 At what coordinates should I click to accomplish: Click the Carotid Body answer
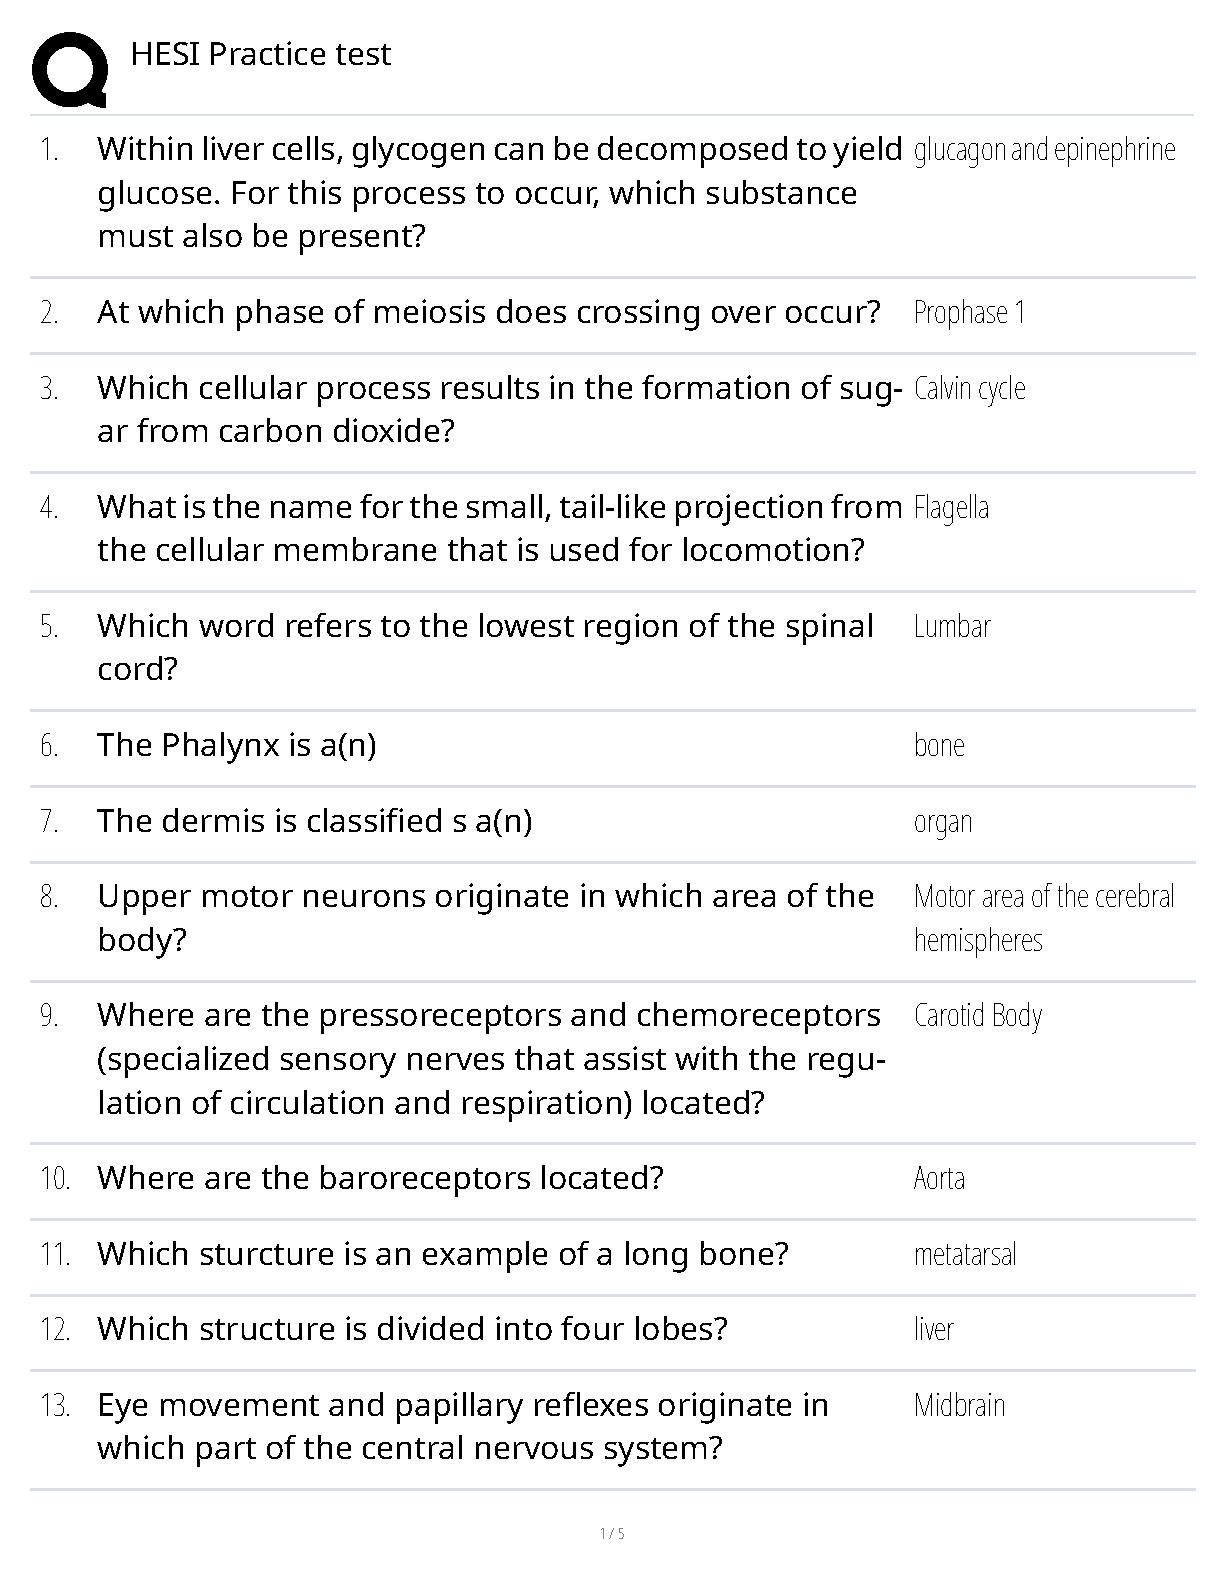[x=977, y=1016]
